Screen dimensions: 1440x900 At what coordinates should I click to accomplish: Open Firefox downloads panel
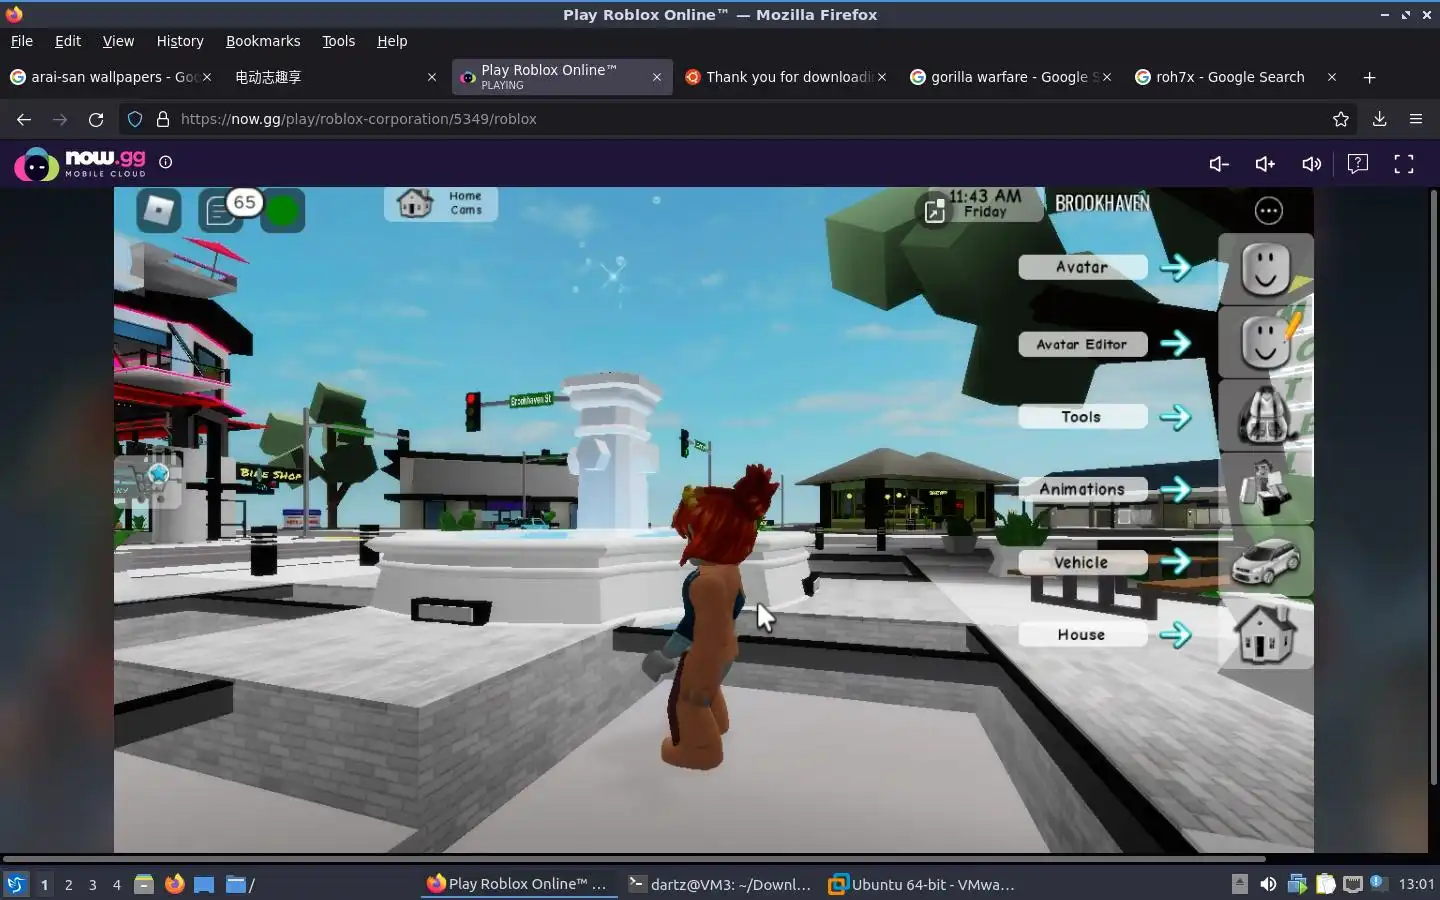[1379, 119]
